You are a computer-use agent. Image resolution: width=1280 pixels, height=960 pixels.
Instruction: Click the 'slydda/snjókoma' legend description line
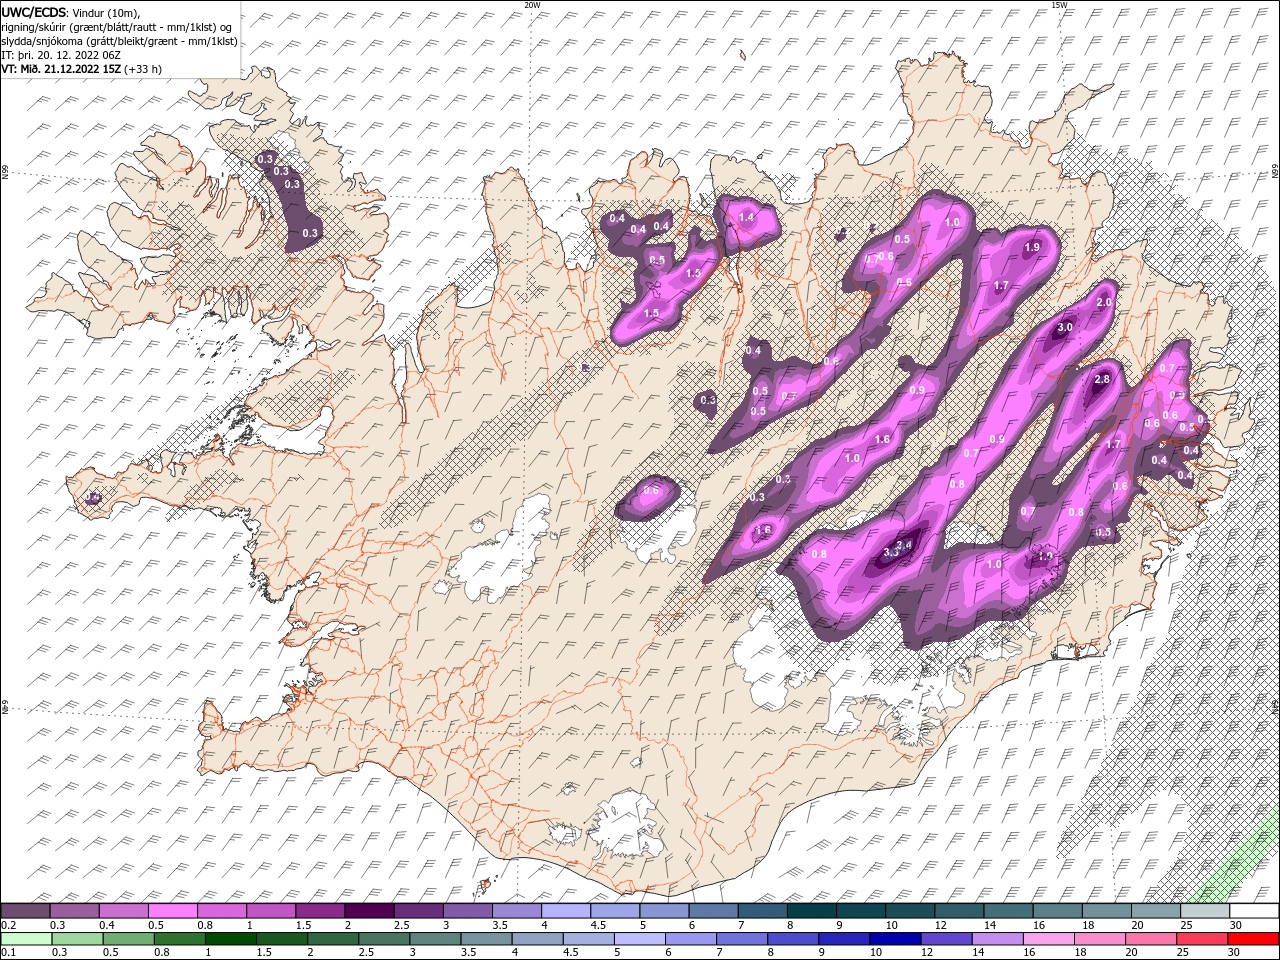coord(119,41)
